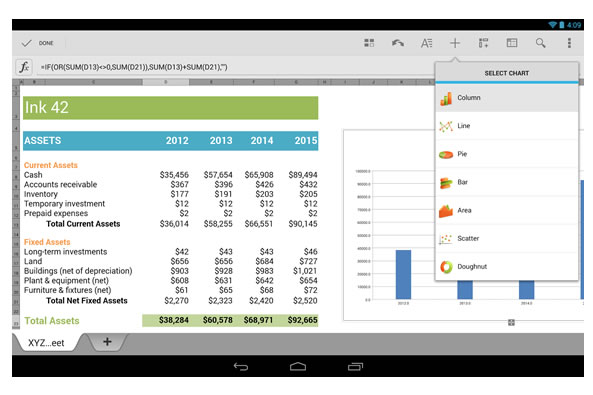Choose Column chart type

point(507,98)
